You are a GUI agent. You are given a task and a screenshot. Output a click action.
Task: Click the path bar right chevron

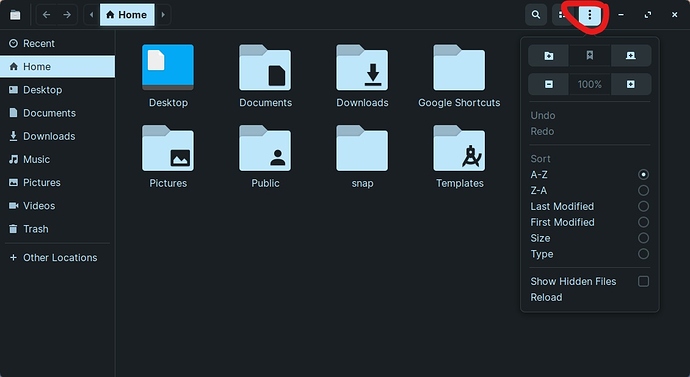coord(163,15)
